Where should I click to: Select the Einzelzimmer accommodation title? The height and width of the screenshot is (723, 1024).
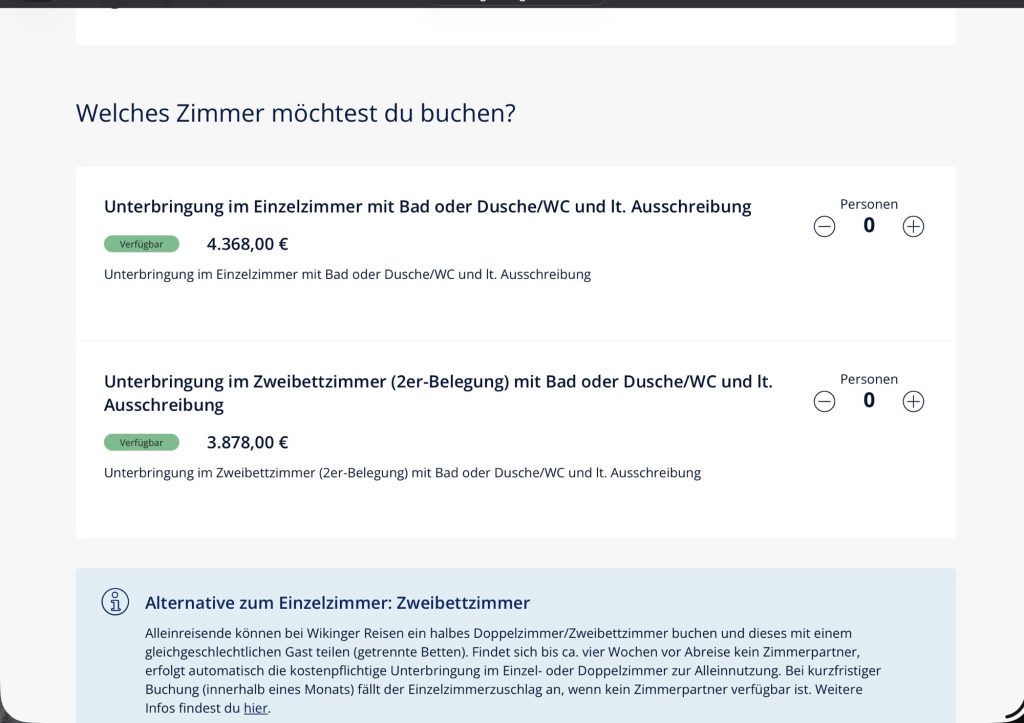tap(427, 207)
